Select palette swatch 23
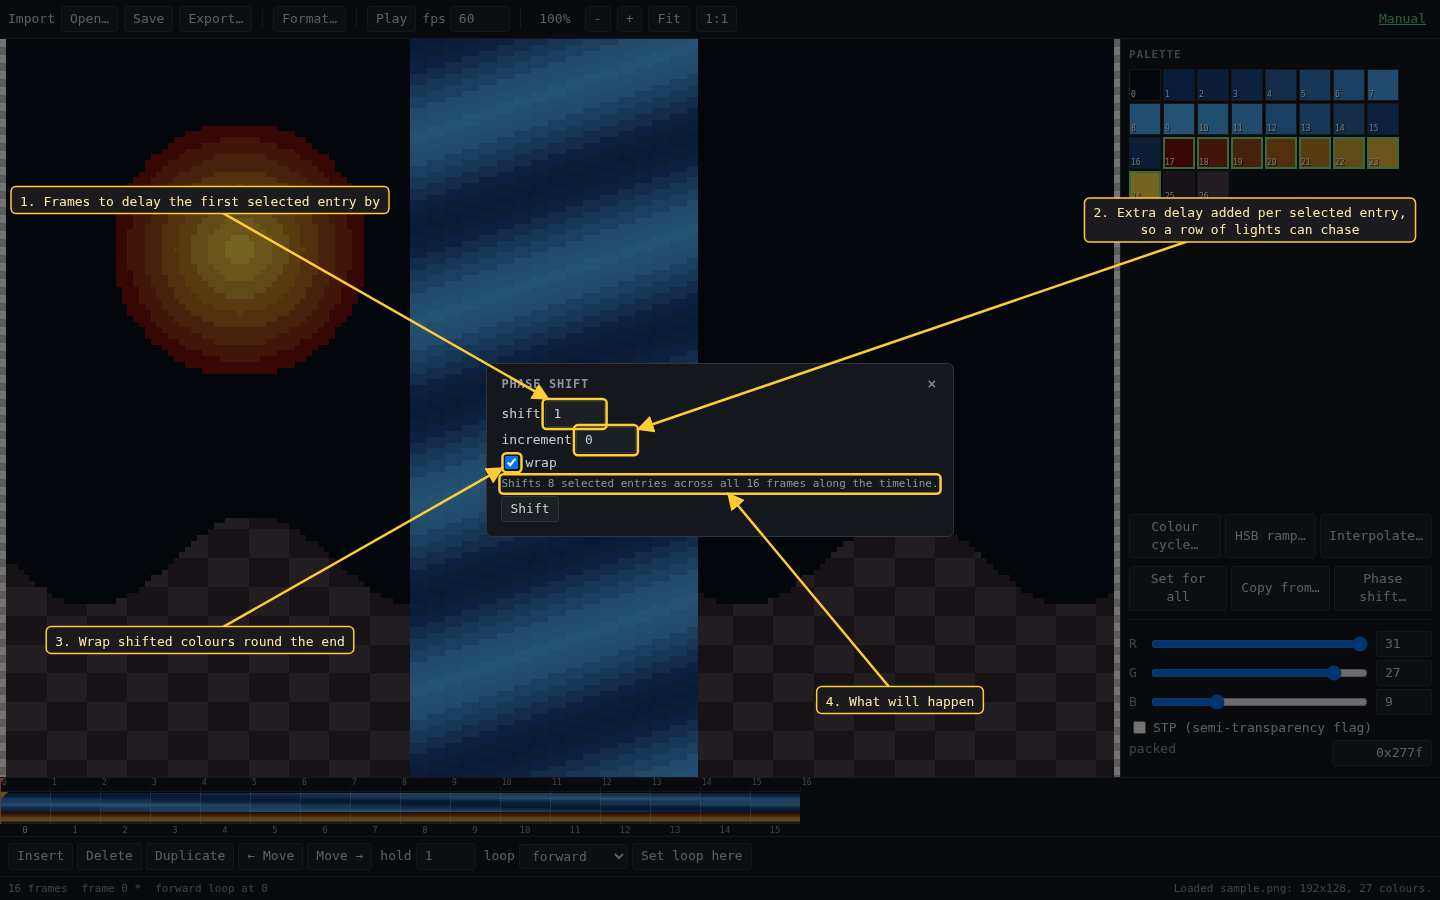1440x900 pixels. 1383,153
